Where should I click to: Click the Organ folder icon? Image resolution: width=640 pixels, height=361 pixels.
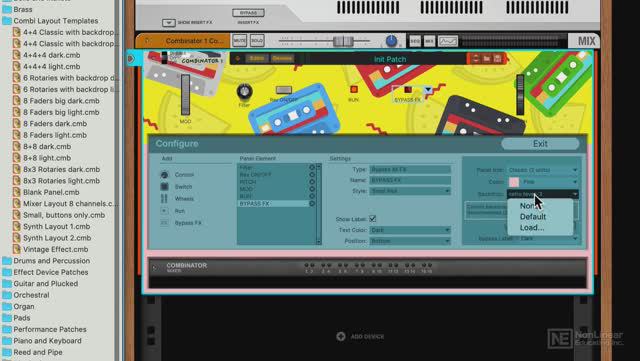7,306
